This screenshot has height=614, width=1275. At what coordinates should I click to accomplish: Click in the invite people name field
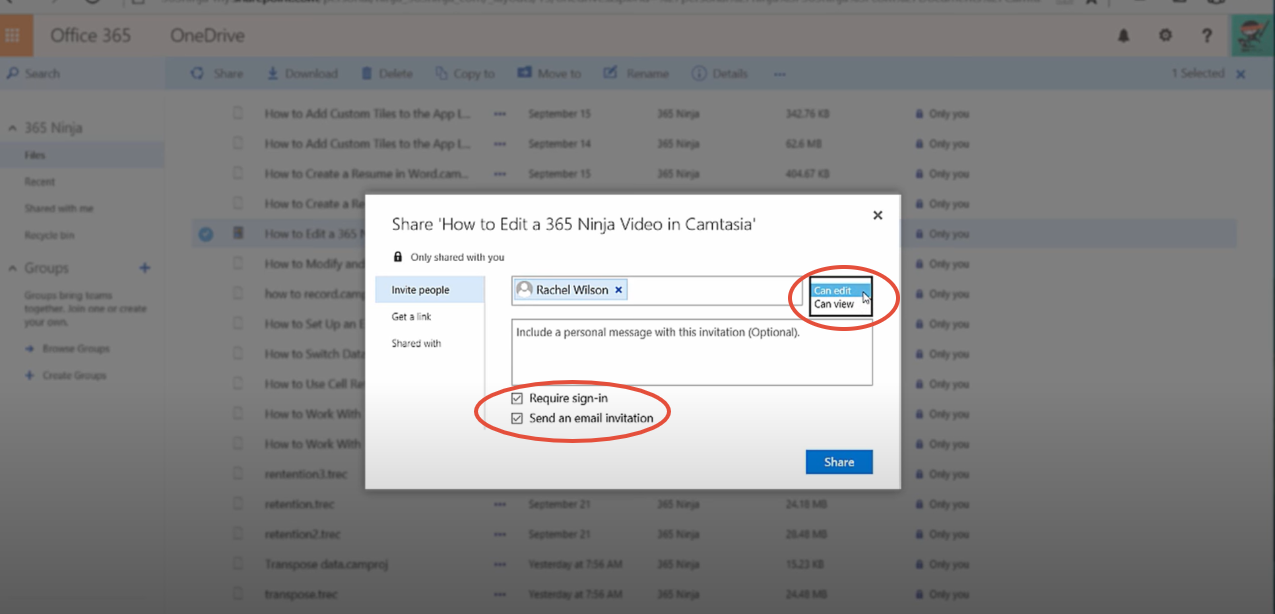657,291
